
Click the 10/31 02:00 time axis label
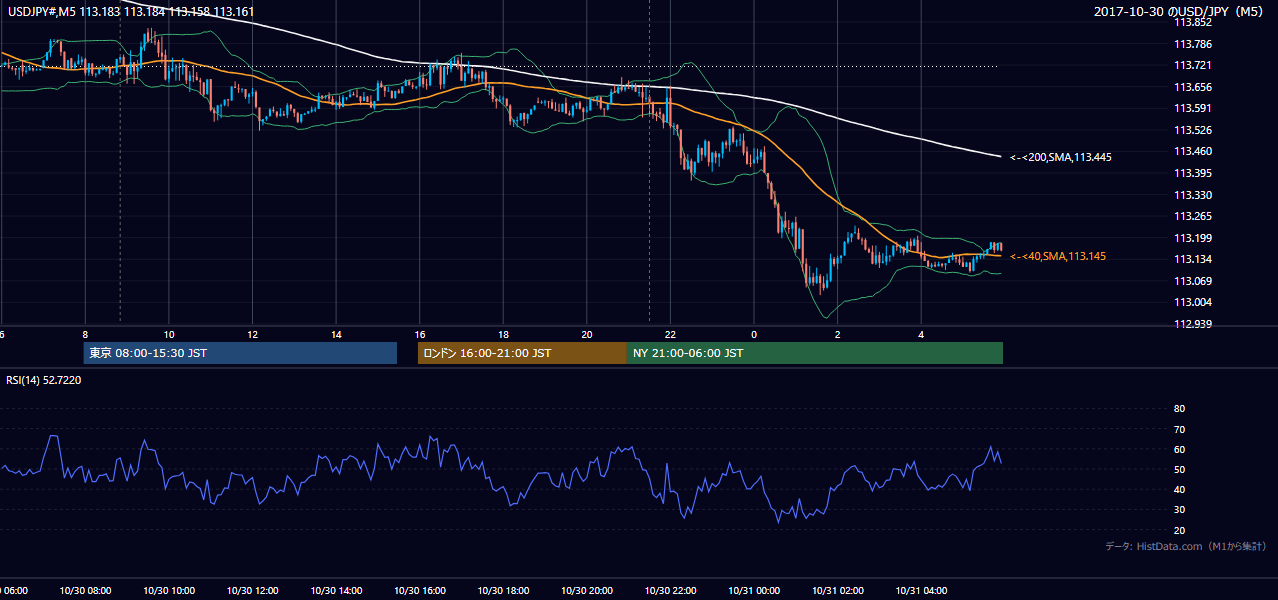point(838,591)
